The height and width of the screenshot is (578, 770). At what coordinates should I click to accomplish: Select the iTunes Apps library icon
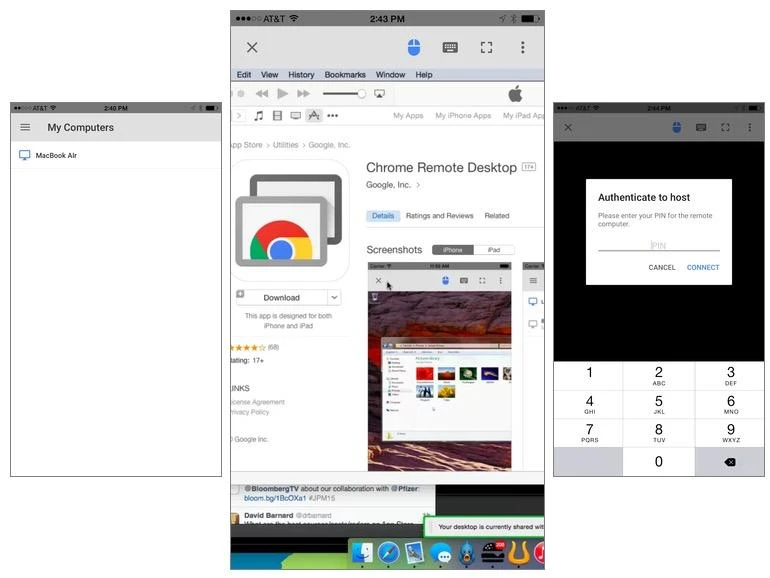(314, 115)
